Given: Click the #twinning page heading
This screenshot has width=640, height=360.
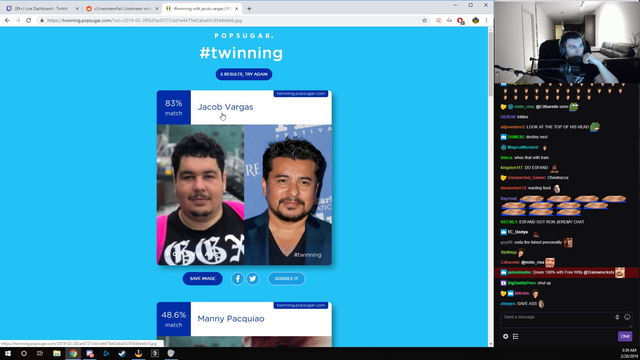Looking at the screenshot, I should [241, 53].
